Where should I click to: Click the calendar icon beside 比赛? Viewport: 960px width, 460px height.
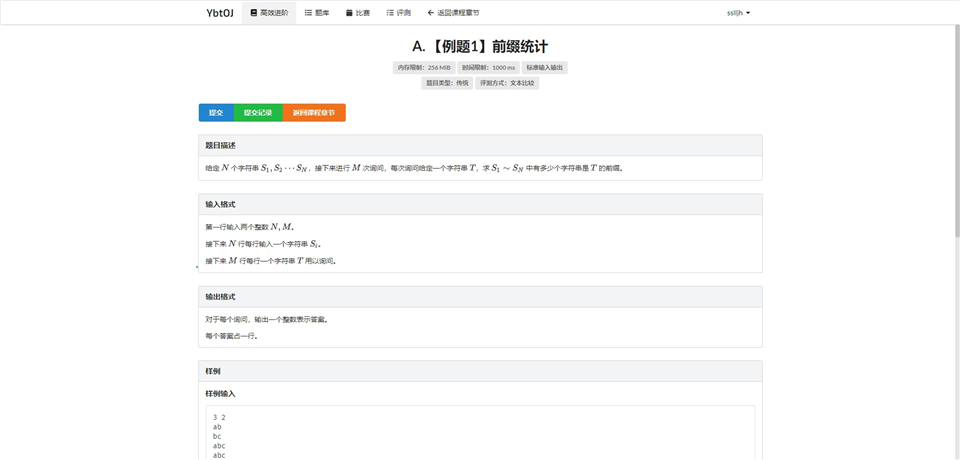(349, 13)
